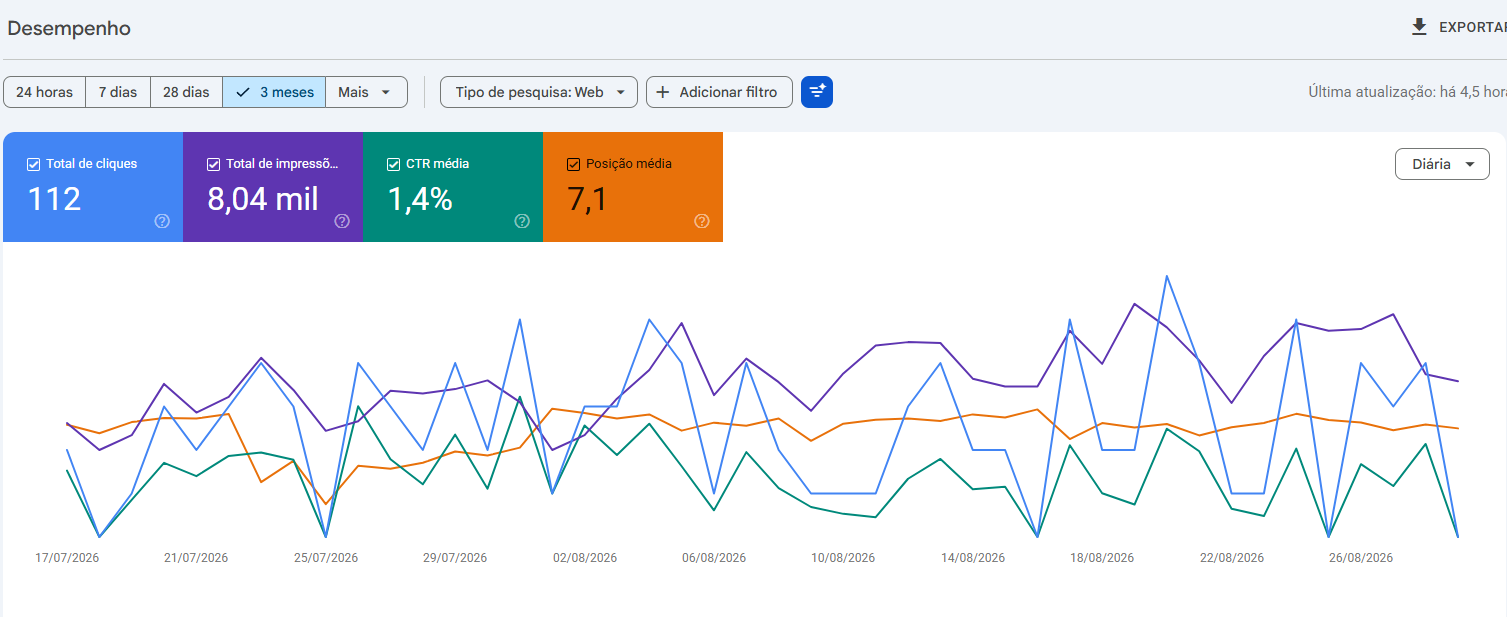
Task: Uncheck the Total de cliques checkbox
Action: [33, 164]
